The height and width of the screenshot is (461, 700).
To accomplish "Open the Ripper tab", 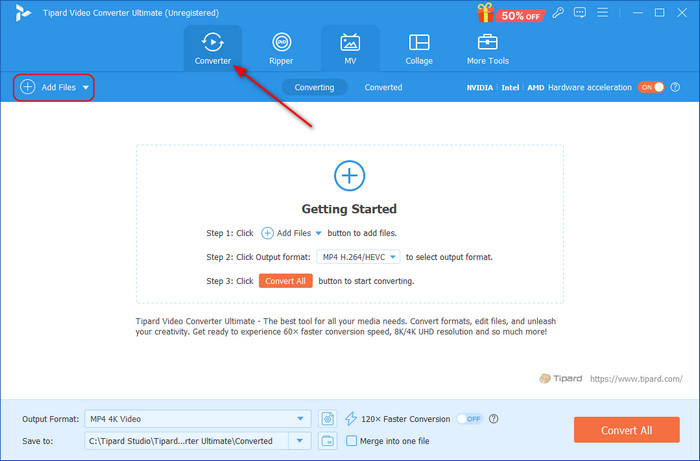I will (281, 48).
